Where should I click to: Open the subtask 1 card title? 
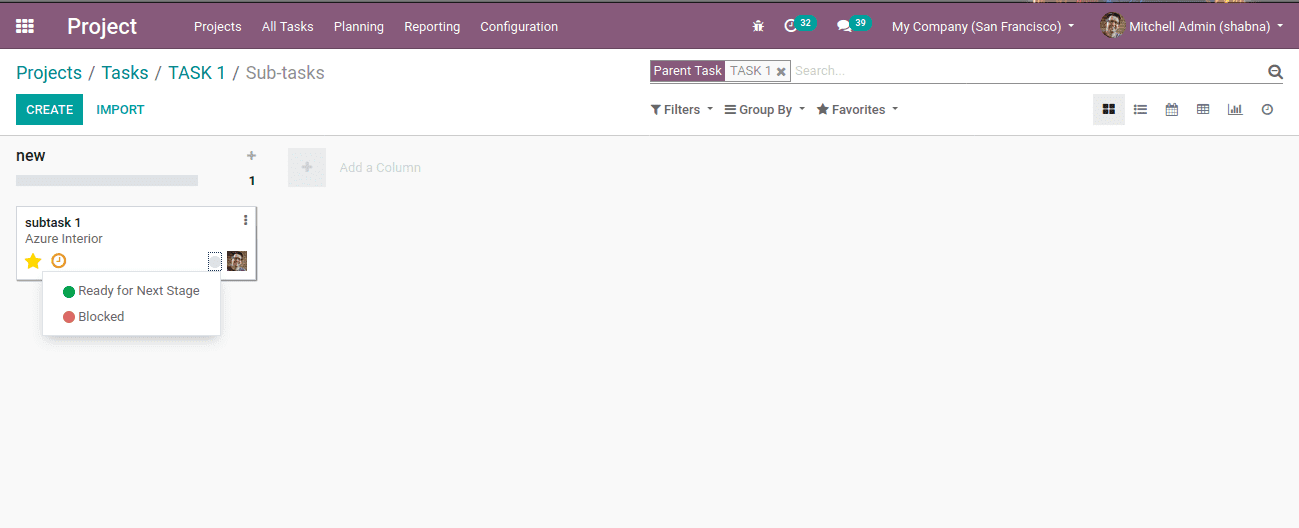(x=53, y=222)
